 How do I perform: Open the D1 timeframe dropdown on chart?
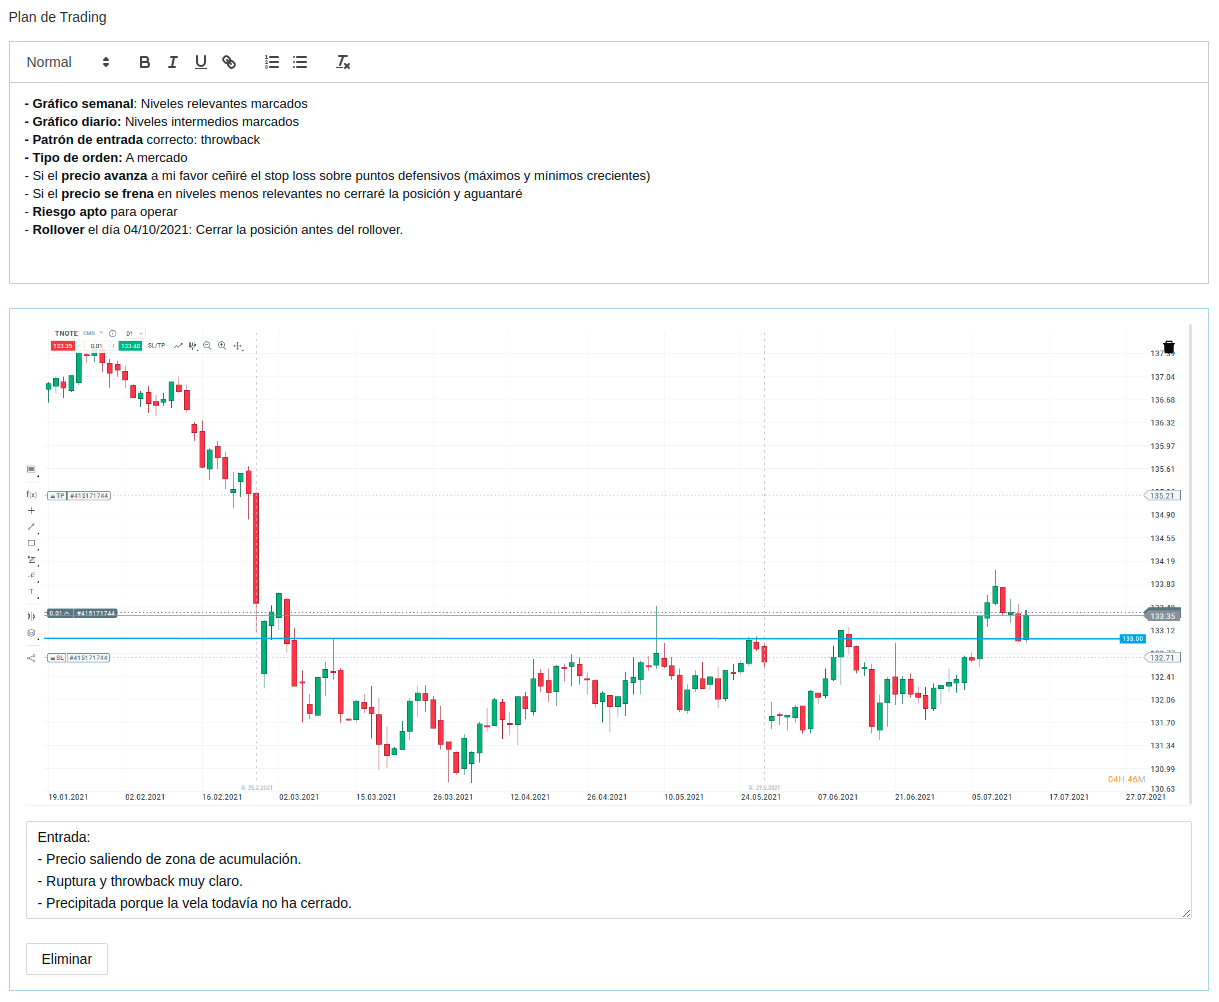pos(133,333)
